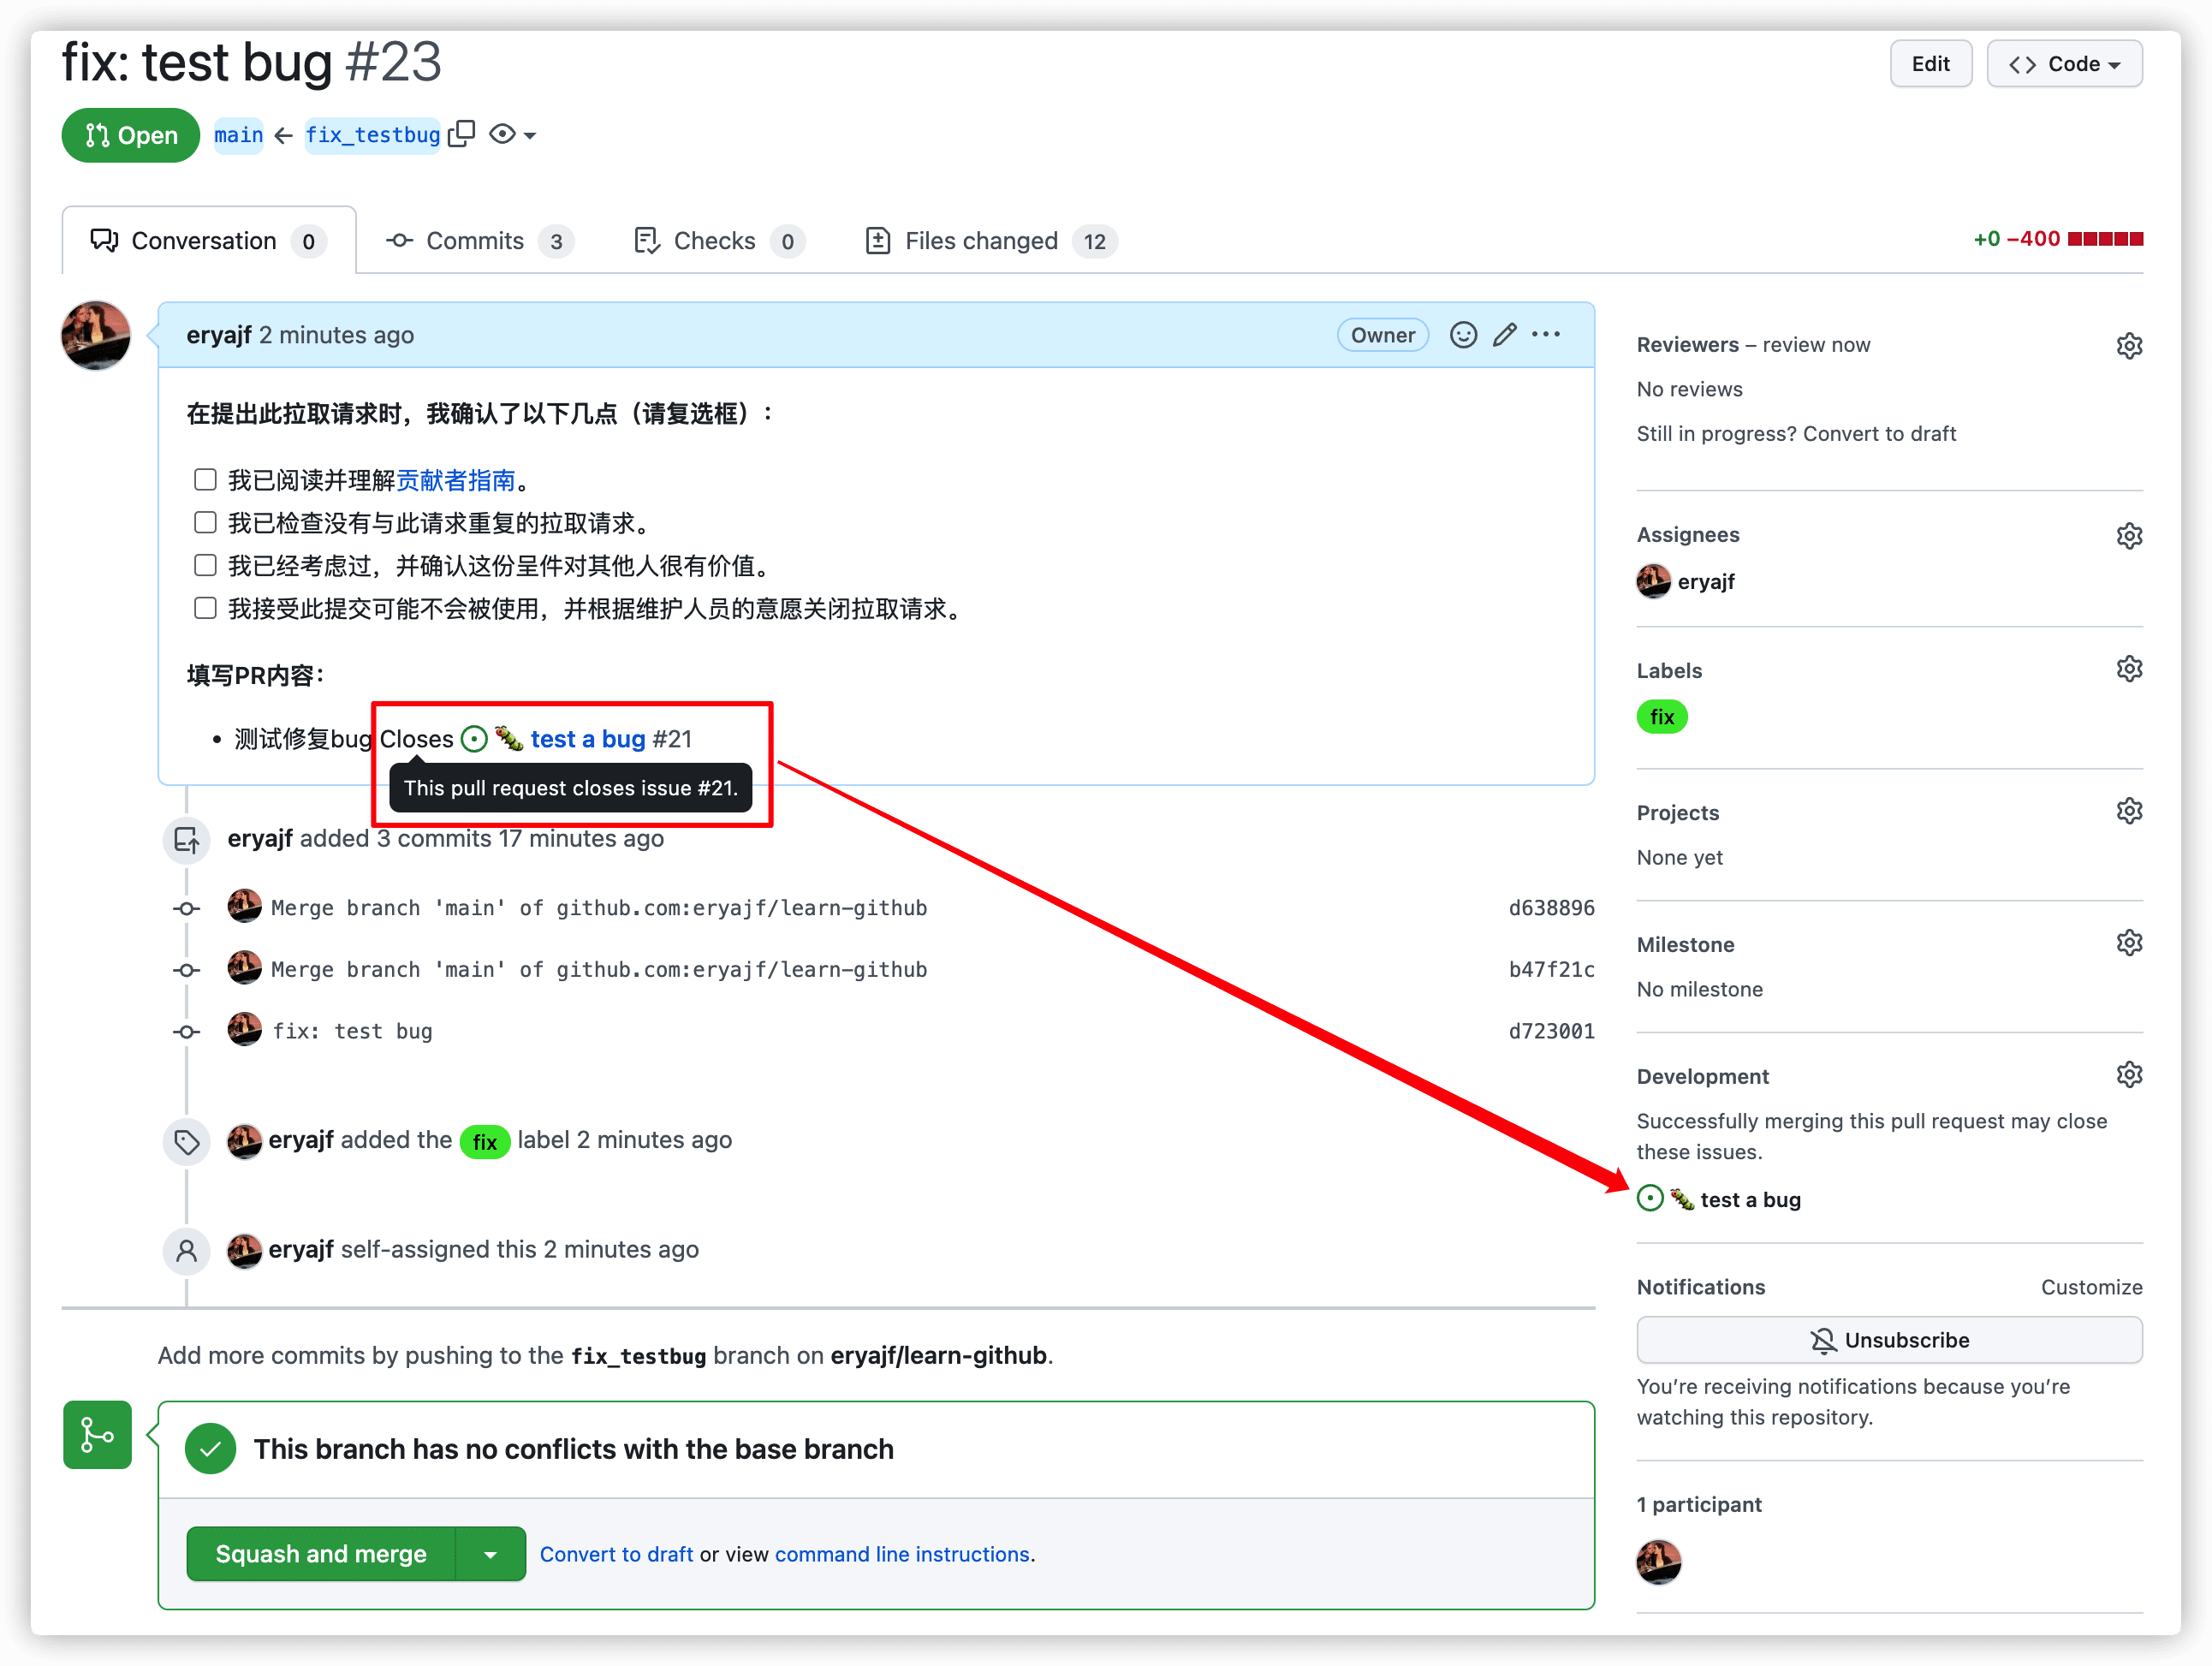Check the contributor guide checkbox
2212x1666 pixels.
pos(205,480)
